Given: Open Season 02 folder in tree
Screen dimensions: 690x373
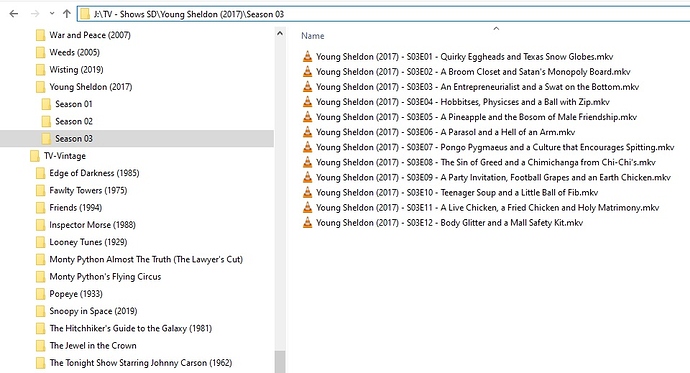Looking at the screenshot, I should point(73,121).
